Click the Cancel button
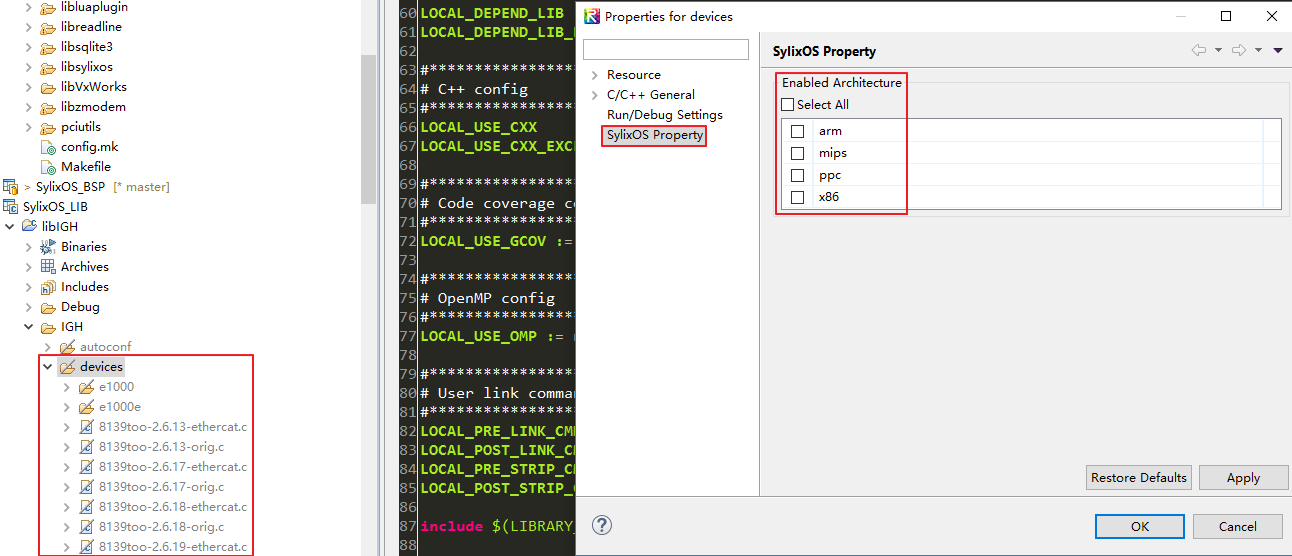 (x=1237, y=526)
